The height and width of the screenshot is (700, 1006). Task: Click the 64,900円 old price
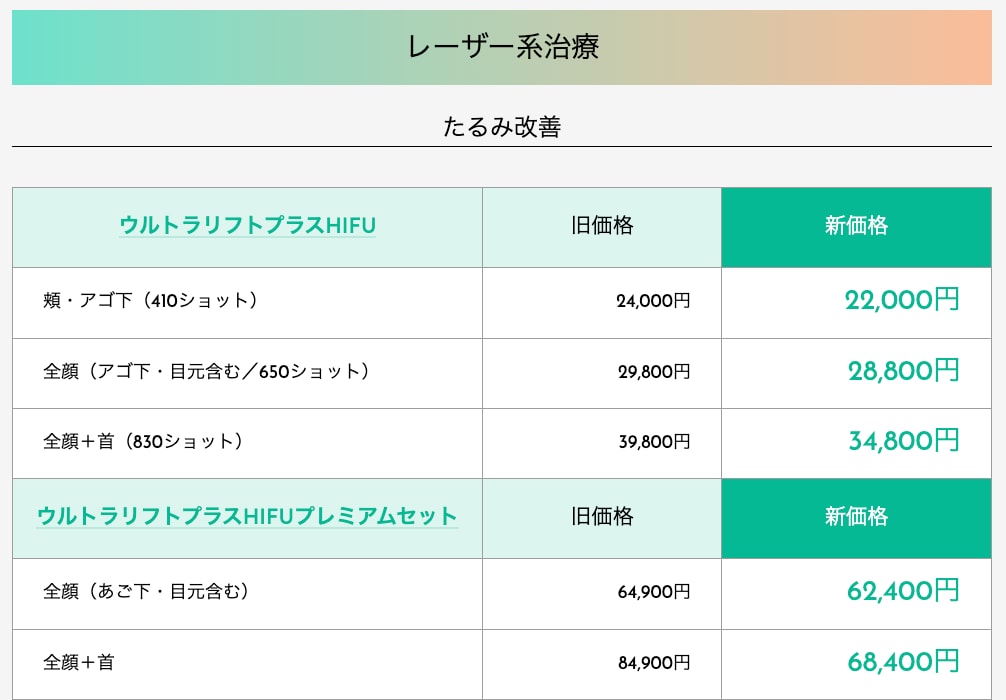click(654, 592)
